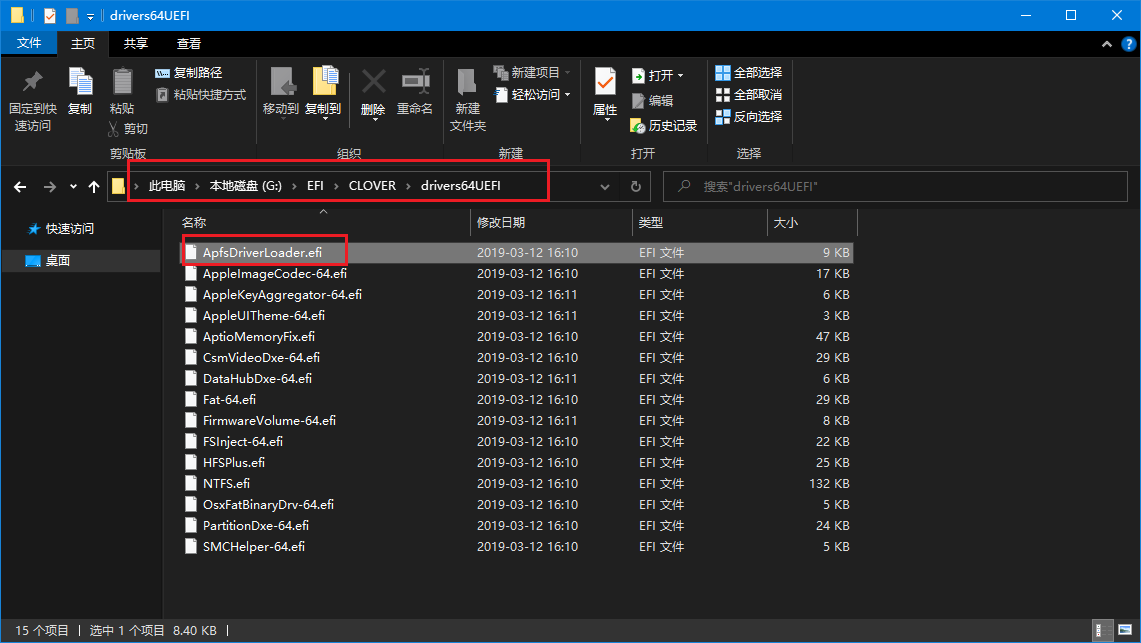Click the CLOVER breadcrumb segment

pos(372,186)
